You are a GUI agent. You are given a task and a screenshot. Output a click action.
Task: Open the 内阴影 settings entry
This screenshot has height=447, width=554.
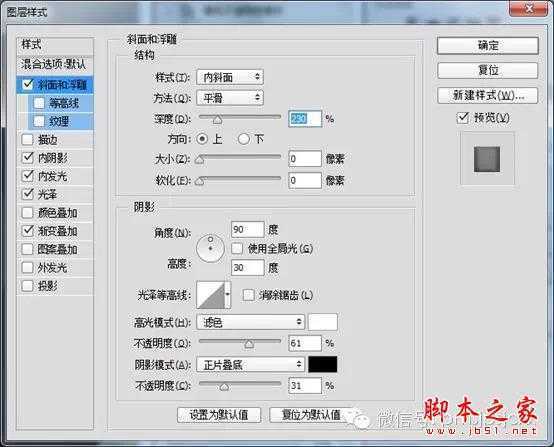pos(53,158)
